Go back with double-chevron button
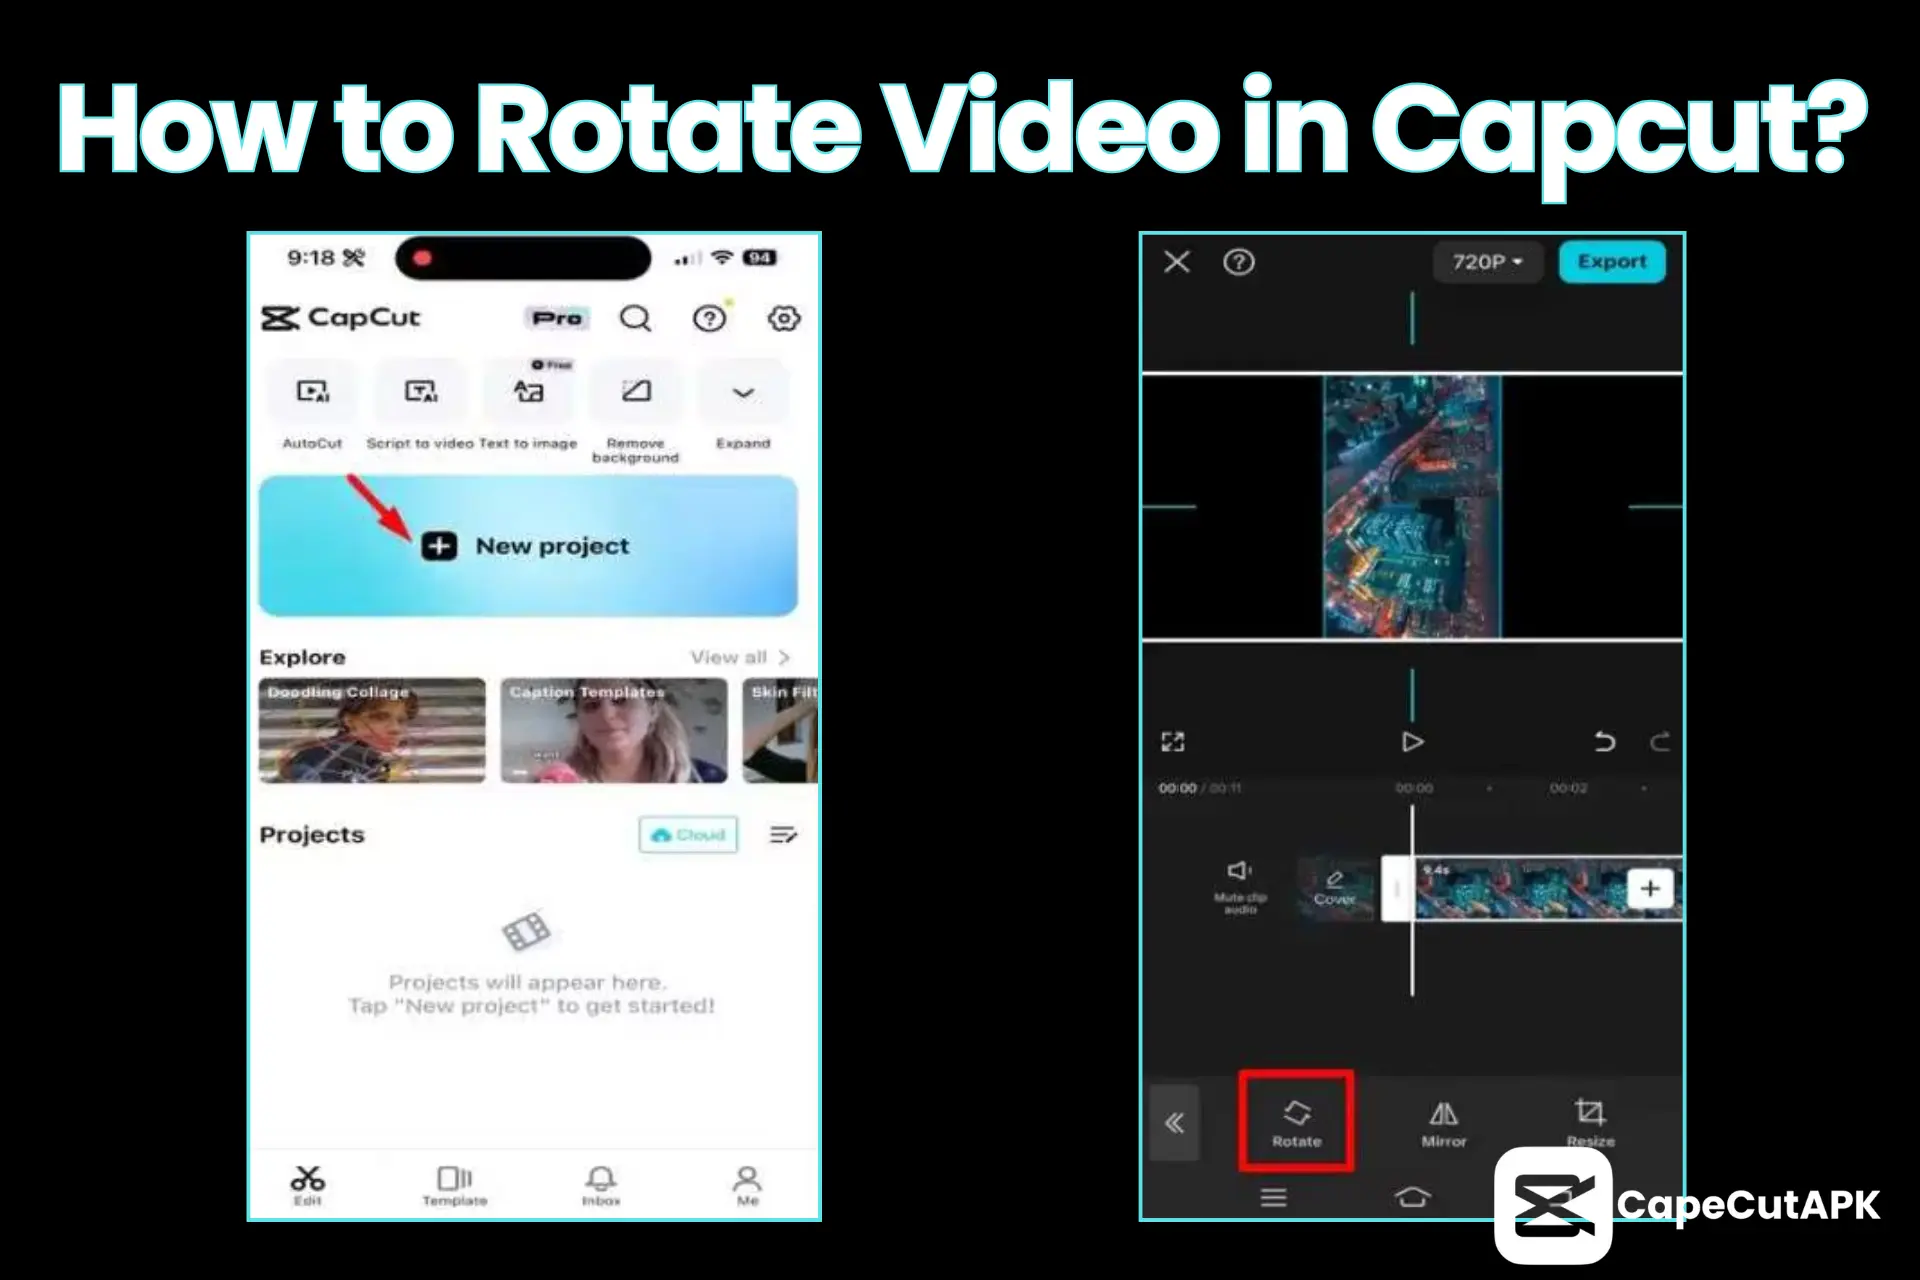Image resolution: width=1920 pixels, height=1280 pixels. pyautogui.click(x=1174, y=1123)
